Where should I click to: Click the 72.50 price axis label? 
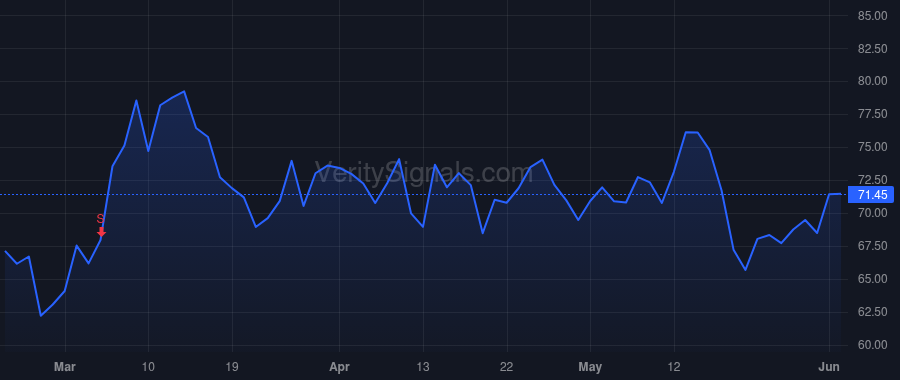coord(872,180)
